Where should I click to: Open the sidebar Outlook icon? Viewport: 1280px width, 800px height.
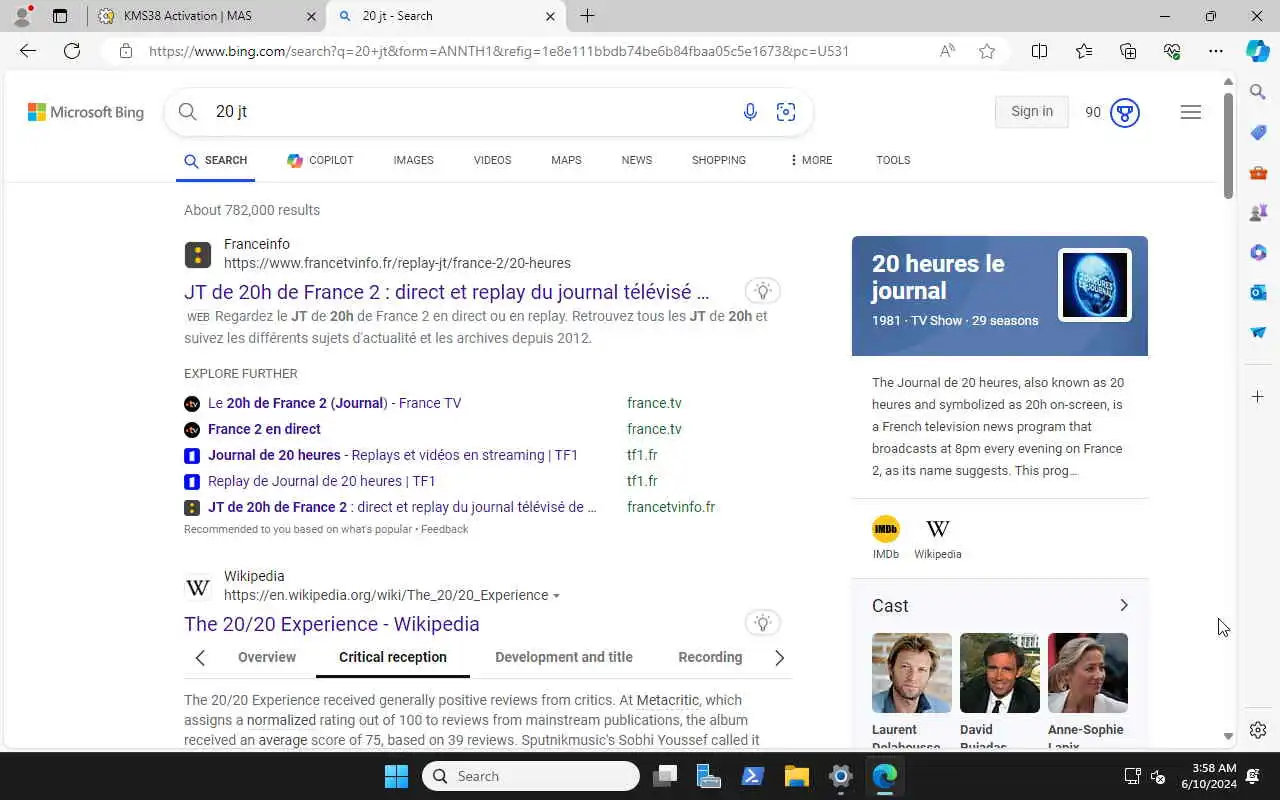point(1258,292)
